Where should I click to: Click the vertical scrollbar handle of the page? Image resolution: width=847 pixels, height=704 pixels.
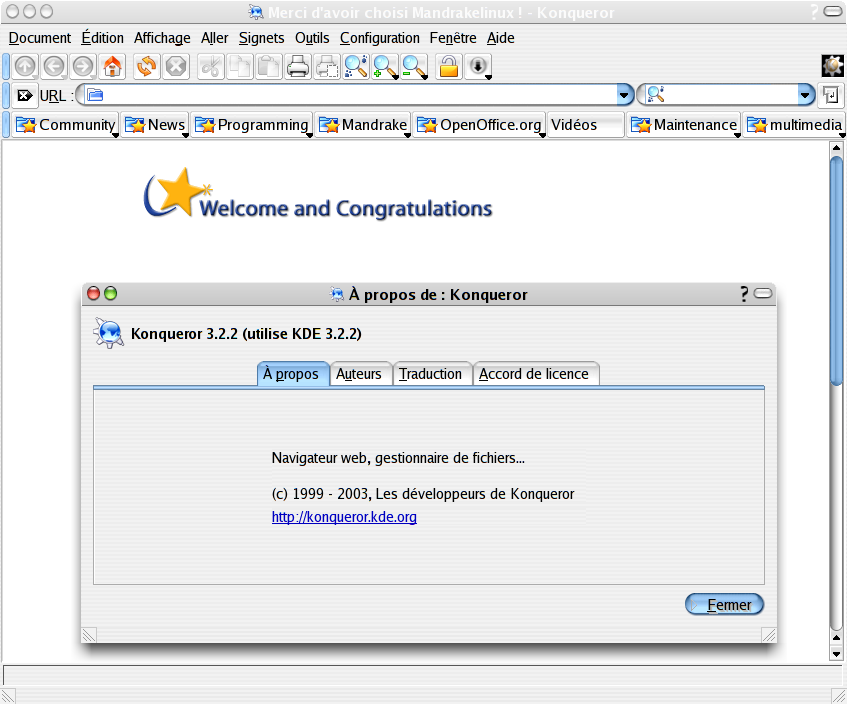tap(836, 271)
